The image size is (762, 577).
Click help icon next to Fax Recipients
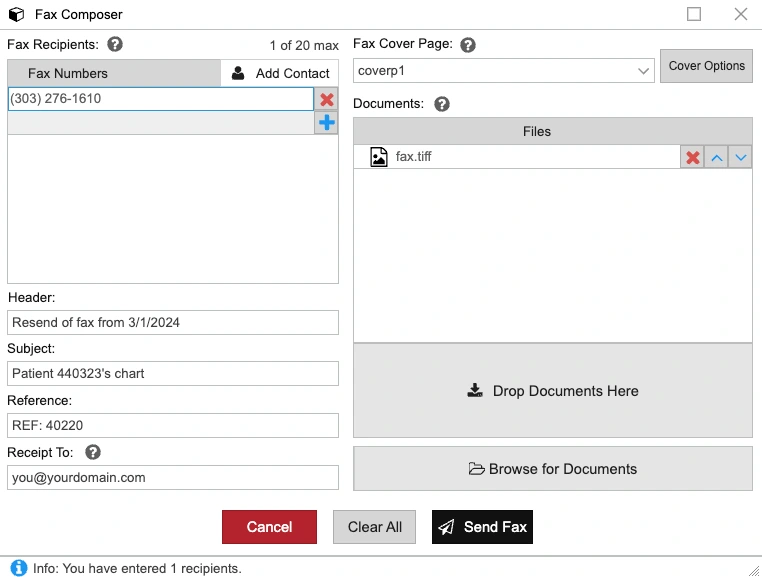point(115,45)
